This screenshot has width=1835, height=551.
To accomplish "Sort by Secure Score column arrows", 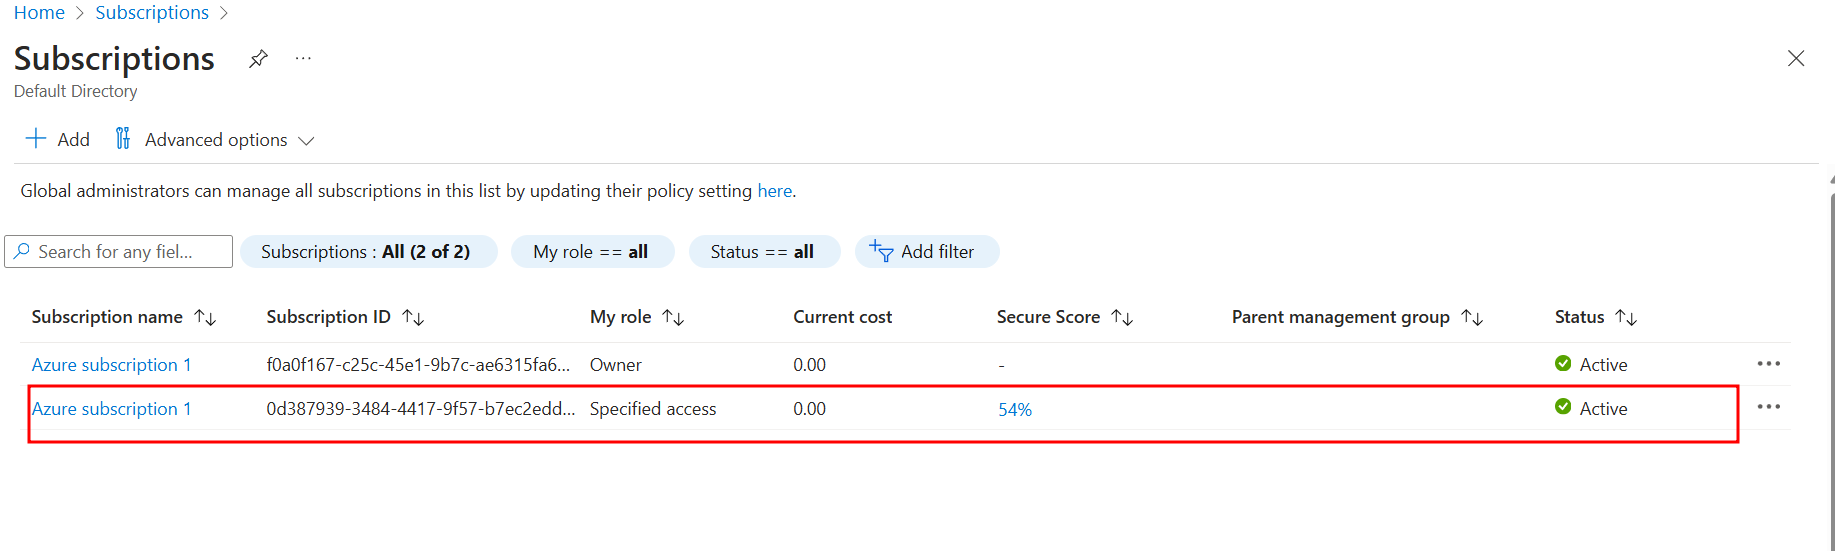I will [1122, 318].
